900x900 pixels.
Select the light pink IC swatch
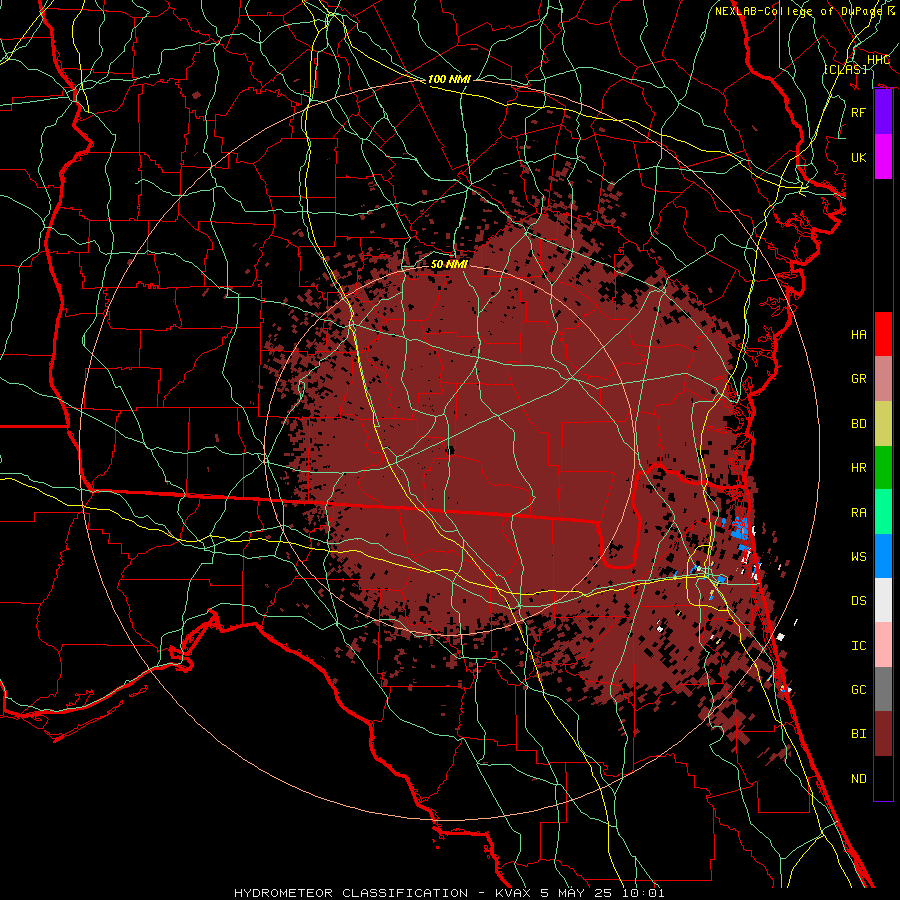(883, 645)
